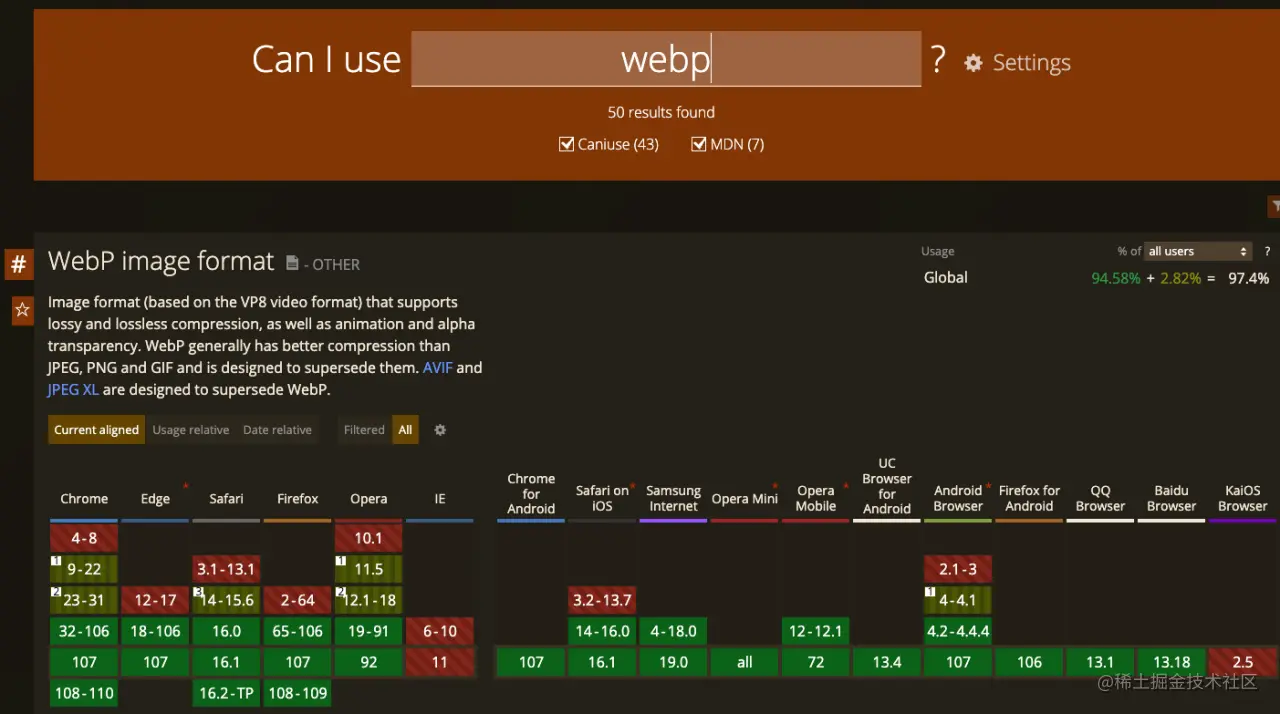1280x714 pixels.
Task: Click the usage help question mark
Action: click(x=1267, y=252)
